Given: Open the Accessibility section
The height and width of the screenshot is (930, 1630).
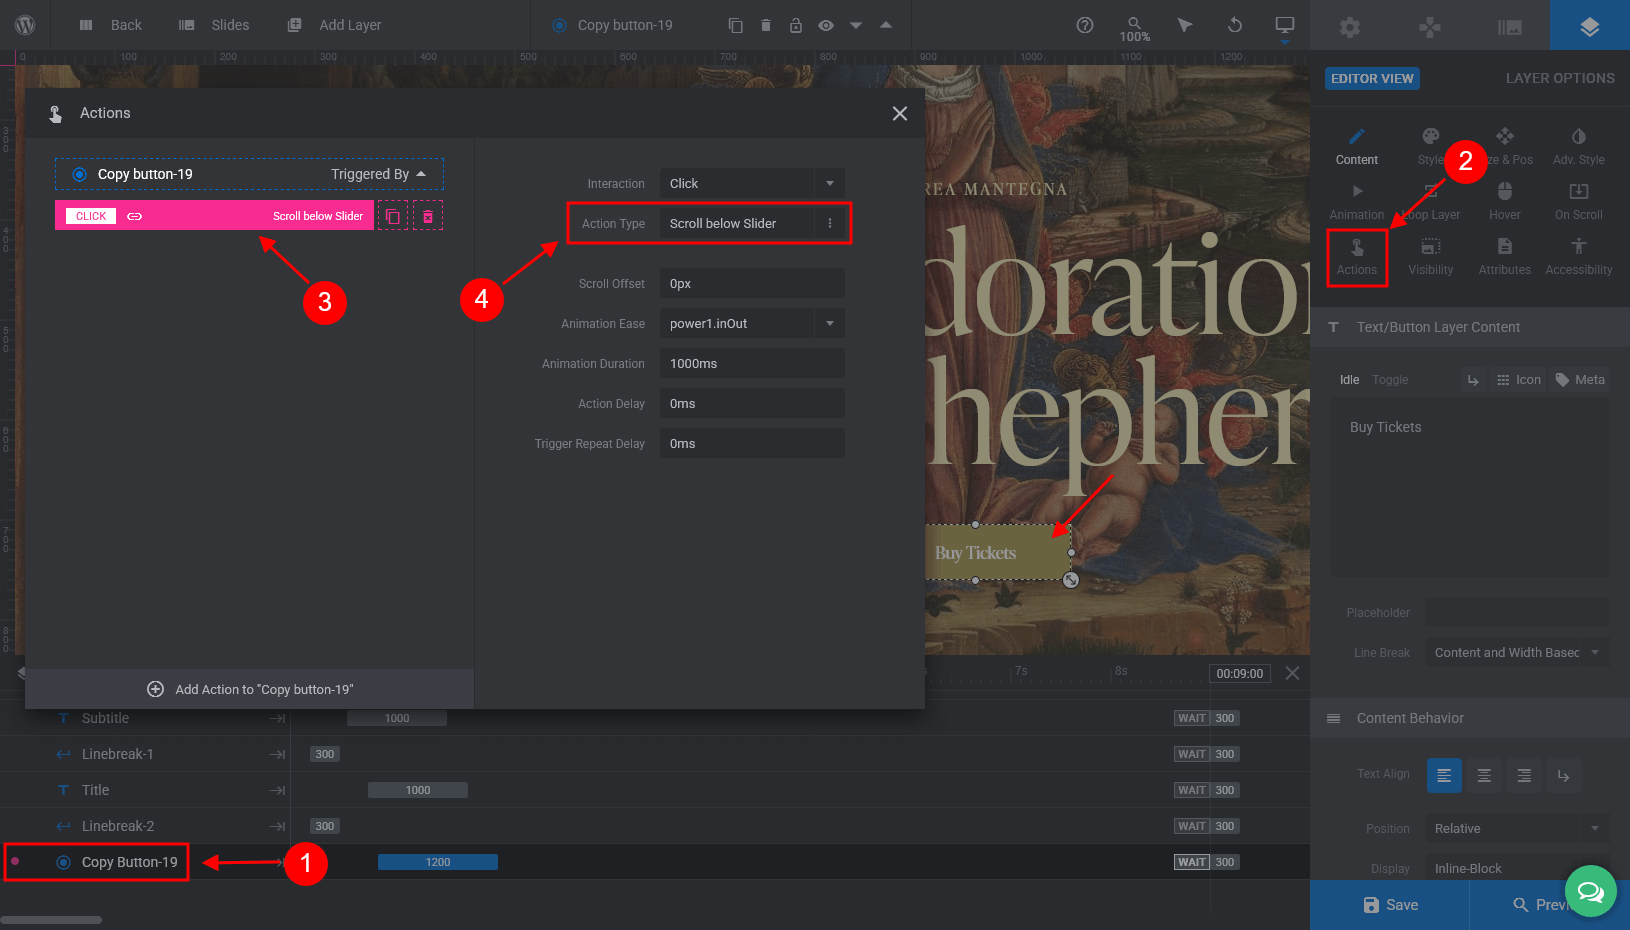Looking at the screenshot, I should [x=1579, y=257].
